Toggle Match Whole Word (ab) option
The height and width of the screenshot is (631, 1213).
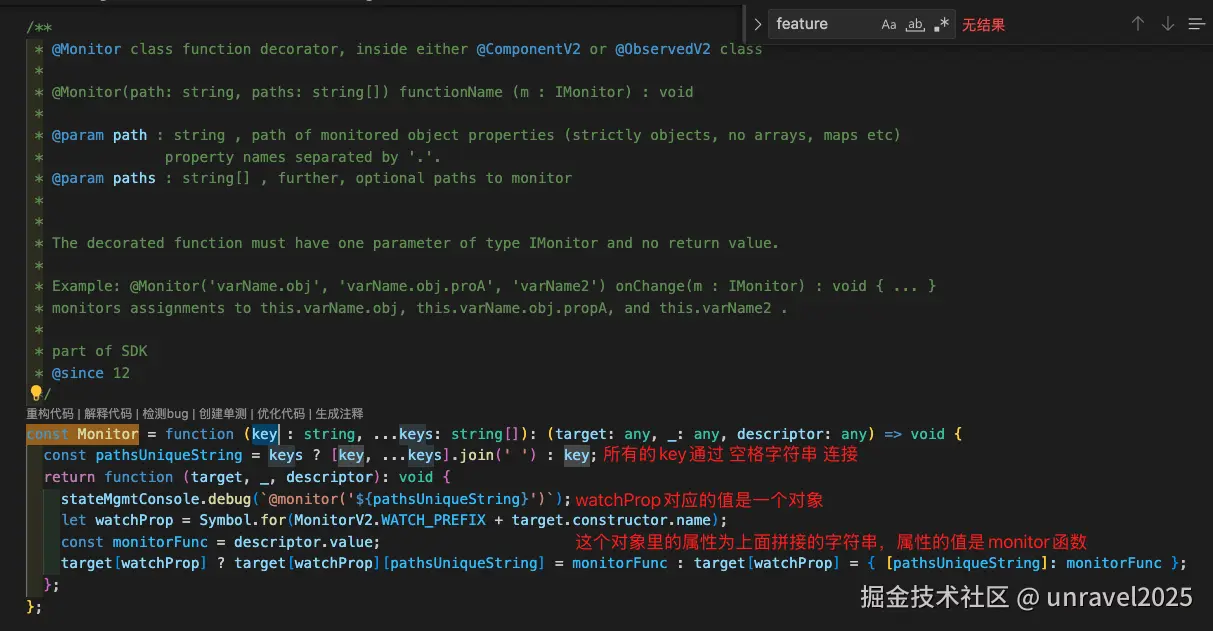tap(915, 25)
